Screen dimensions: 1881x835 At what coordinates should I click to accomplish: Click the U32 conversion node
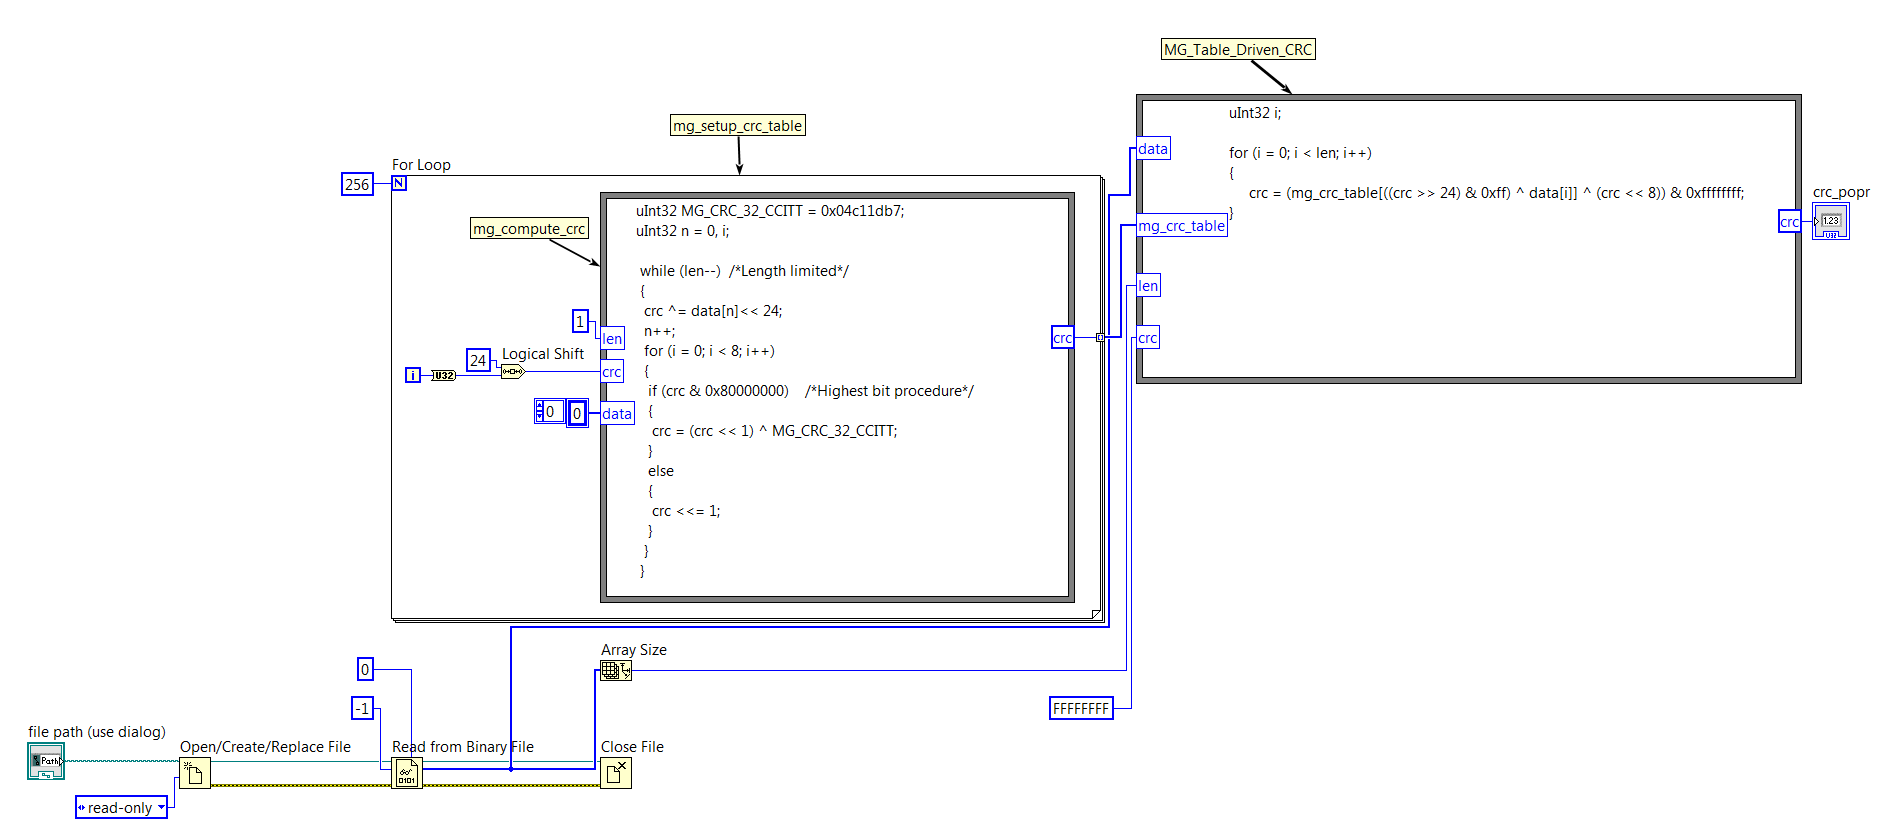pos(443,375)
